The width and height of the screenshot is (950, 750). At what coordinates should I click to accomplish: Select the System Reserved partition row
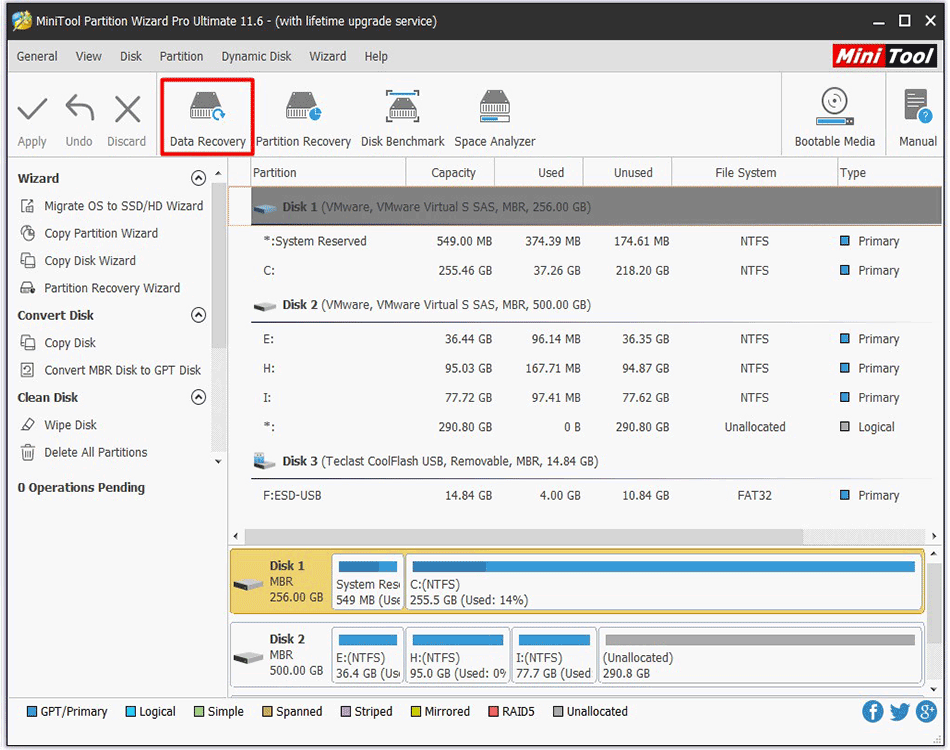pos(596,241)
